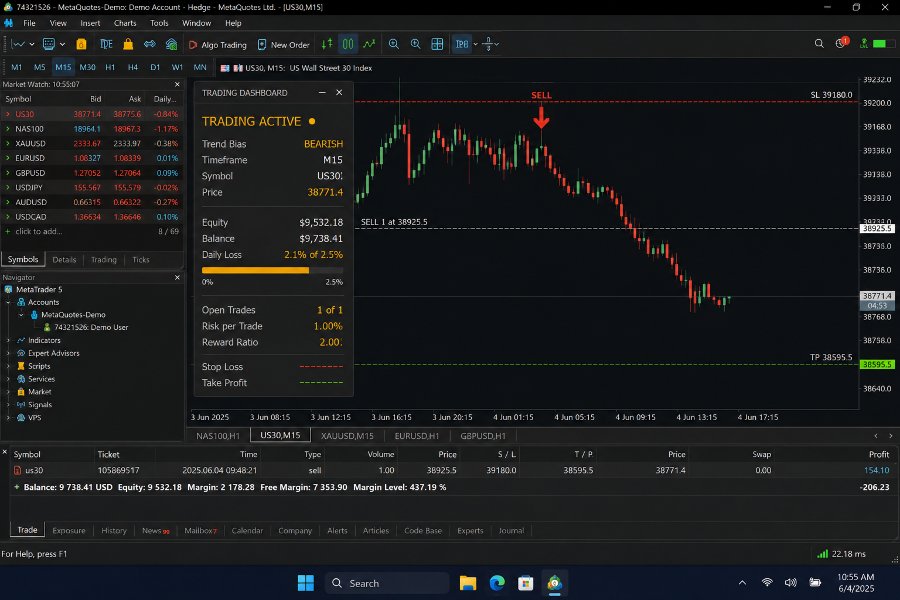
Task: Click the New Order button
Action: (x=284, y=45)
